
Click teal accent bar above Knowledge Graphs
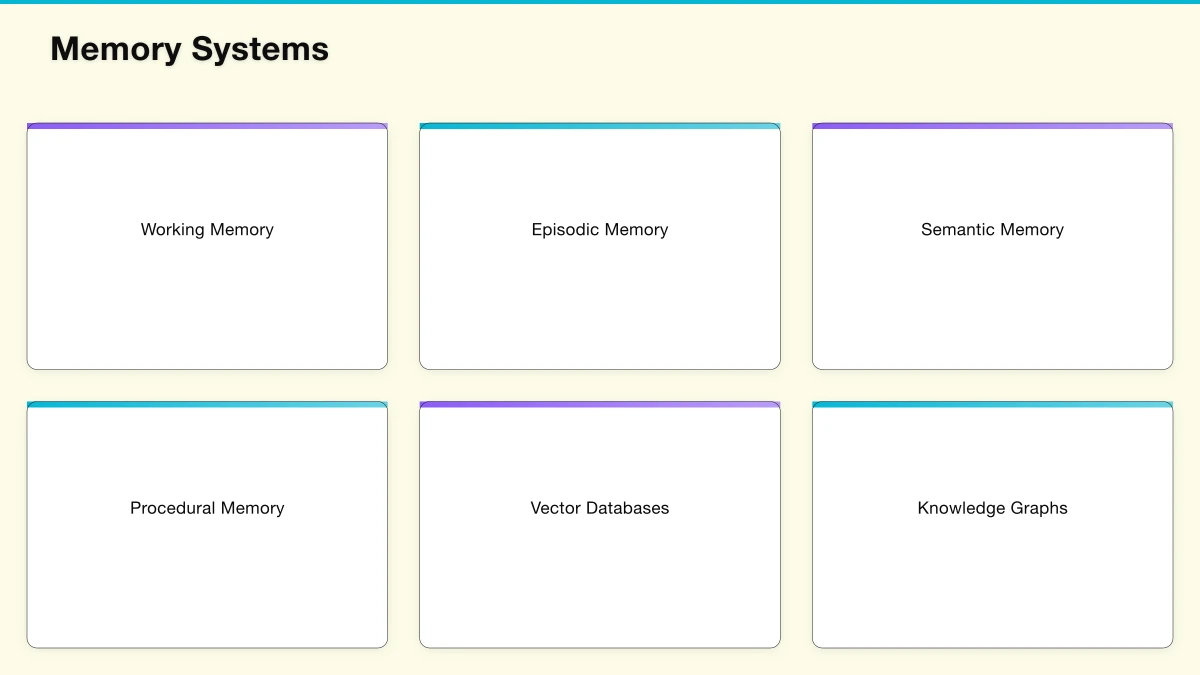point(992,405)
